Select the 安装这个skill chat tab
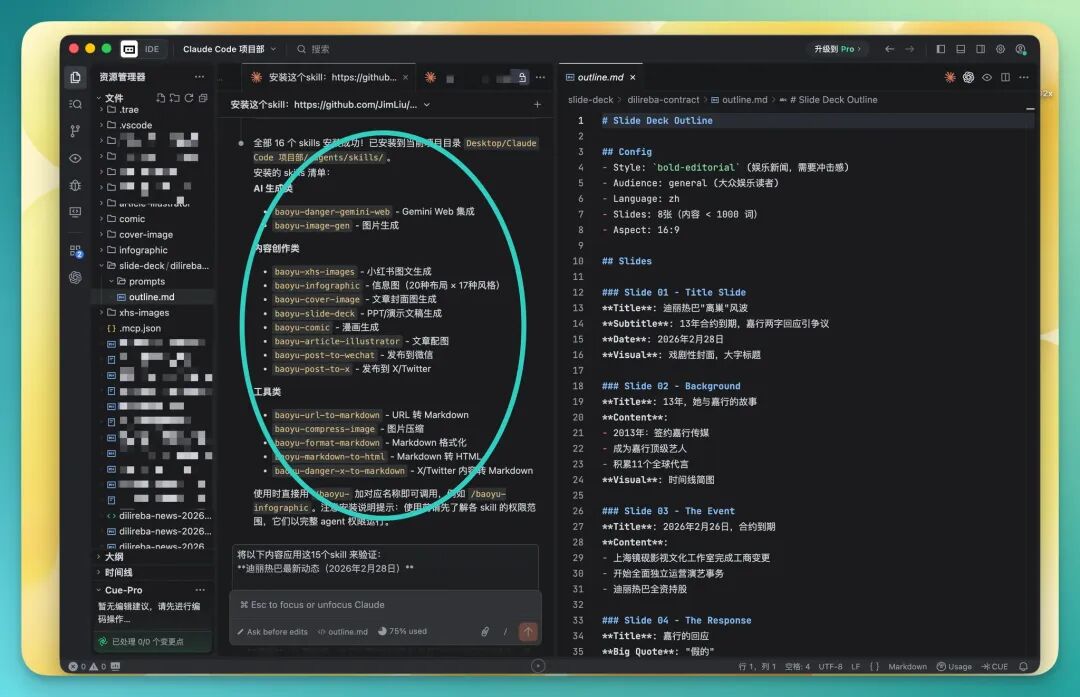The height and width of the screenshot is (697, 1080). 330,77
